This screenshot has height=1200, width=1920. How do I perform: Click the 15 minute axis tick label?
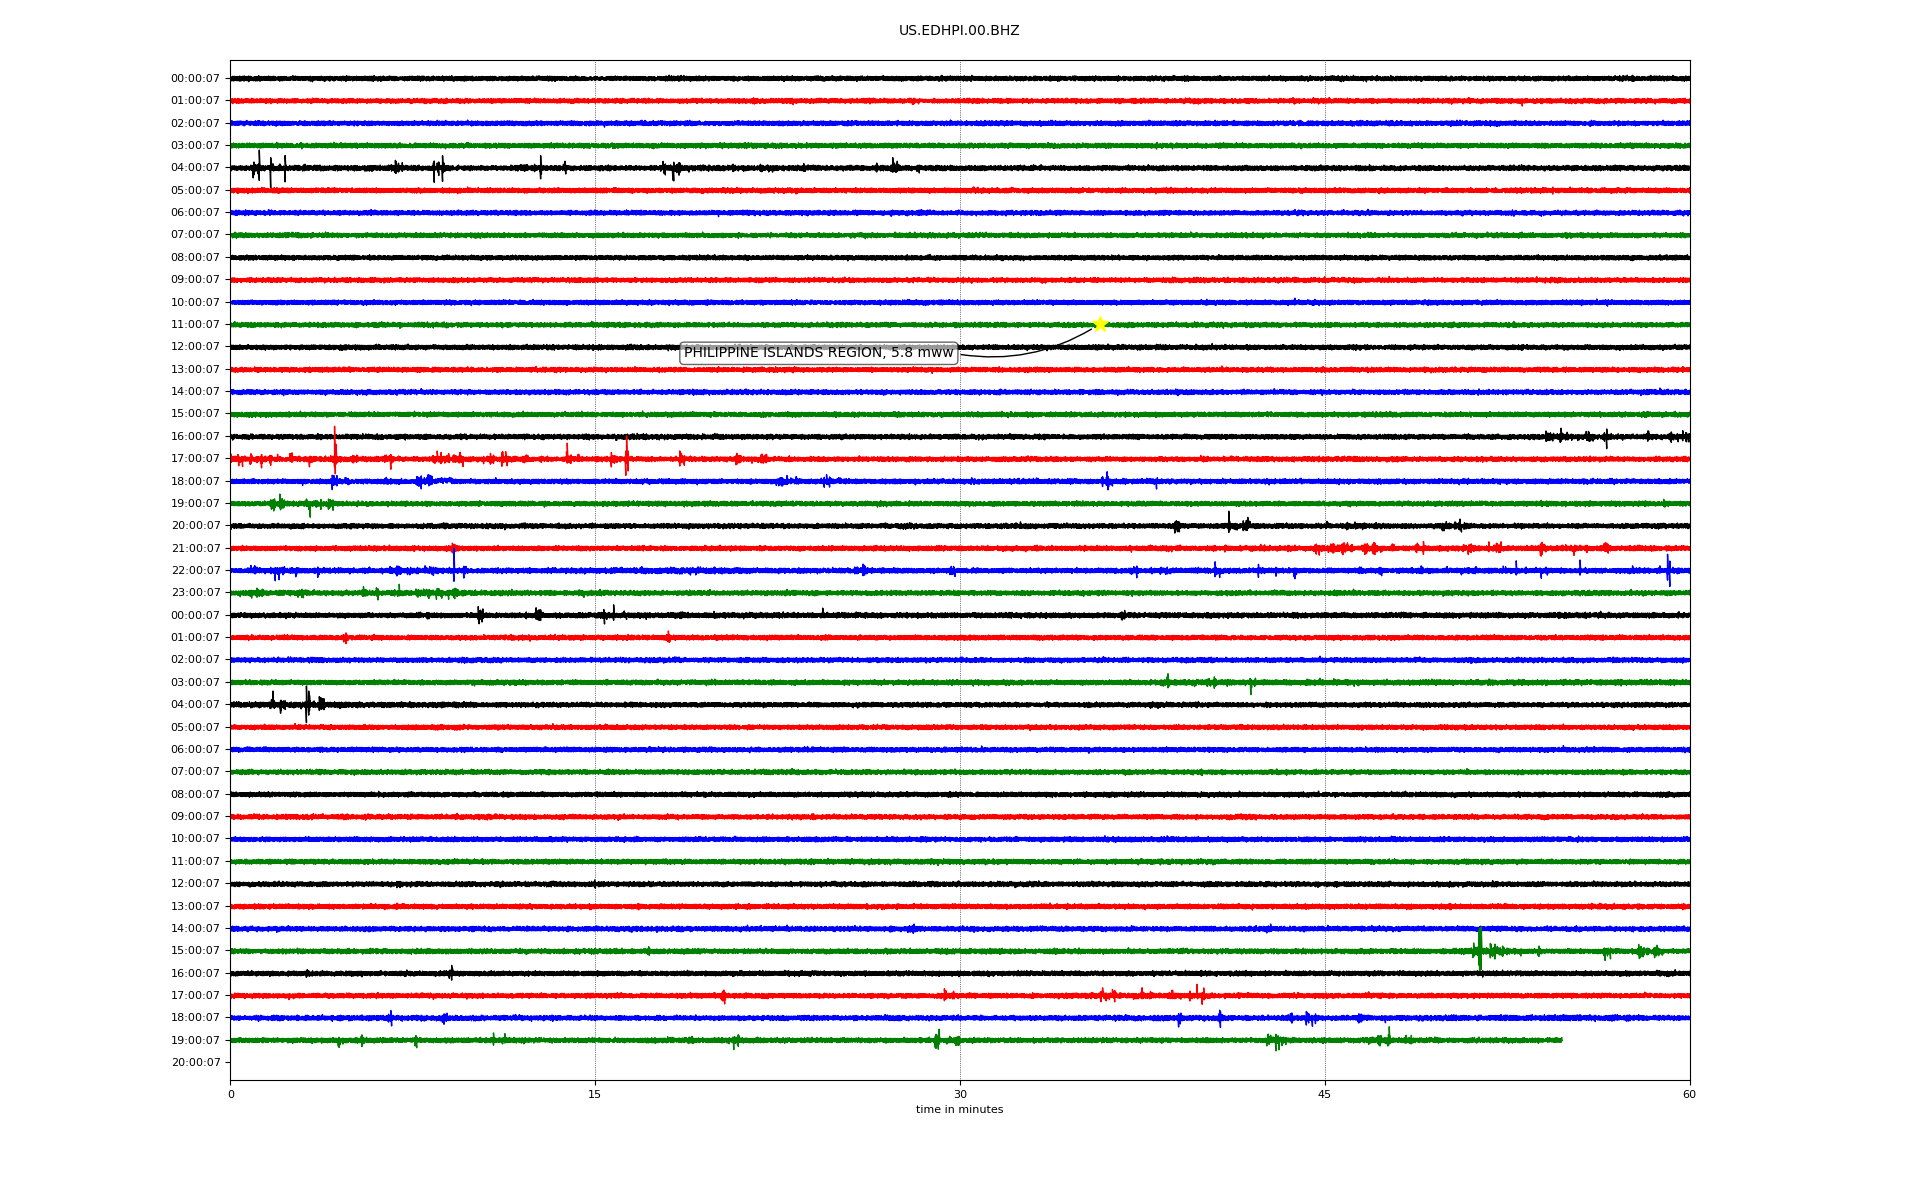point(595,1094)
